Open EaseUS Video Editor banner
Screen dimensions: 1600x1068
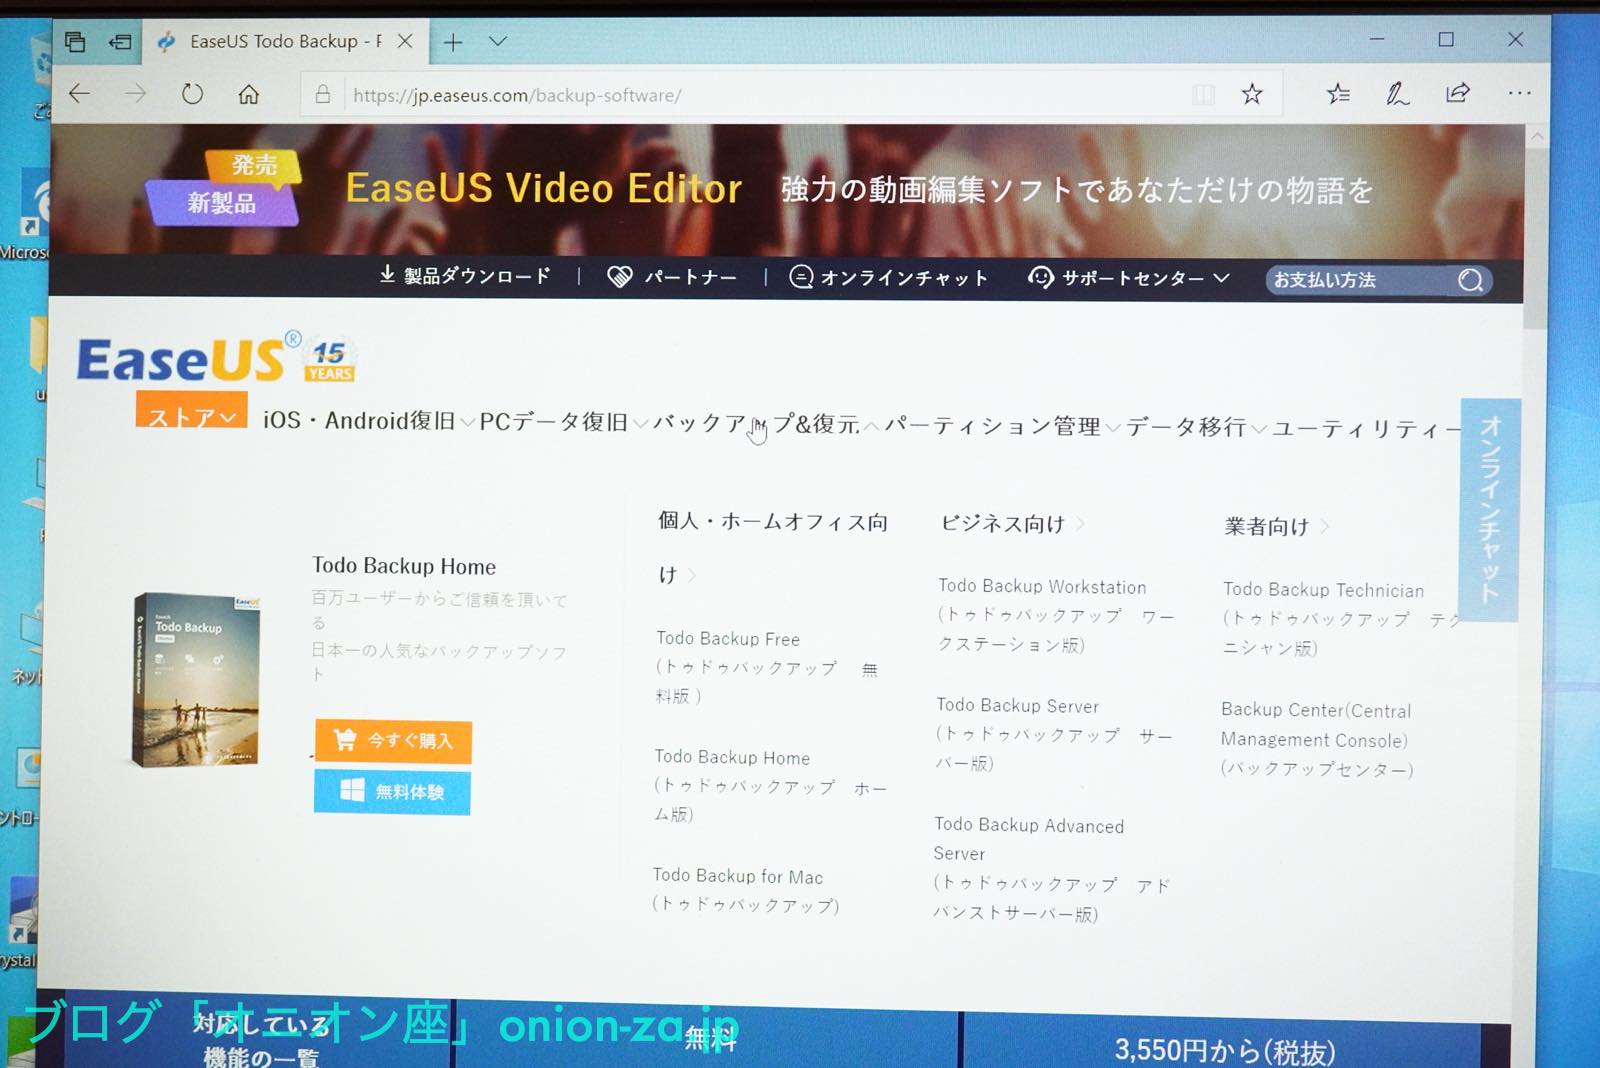786,189
